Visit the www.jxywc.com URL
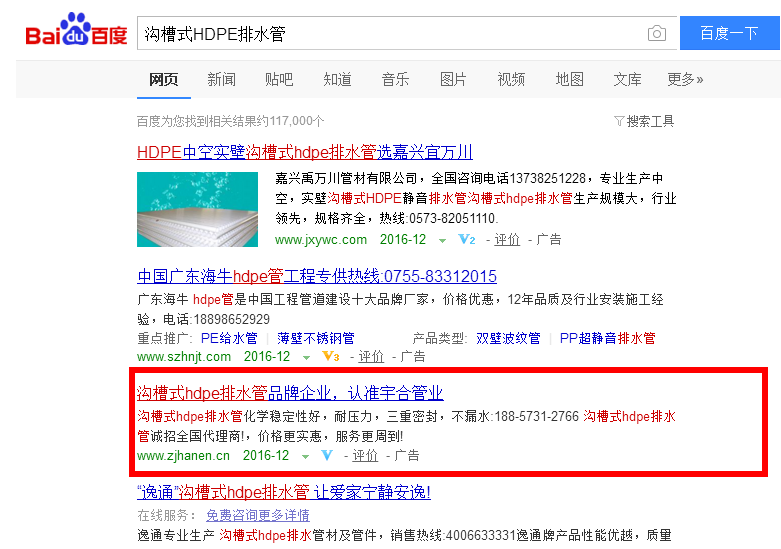Screen dimensions: 781x549 click(x=321, y=240)
